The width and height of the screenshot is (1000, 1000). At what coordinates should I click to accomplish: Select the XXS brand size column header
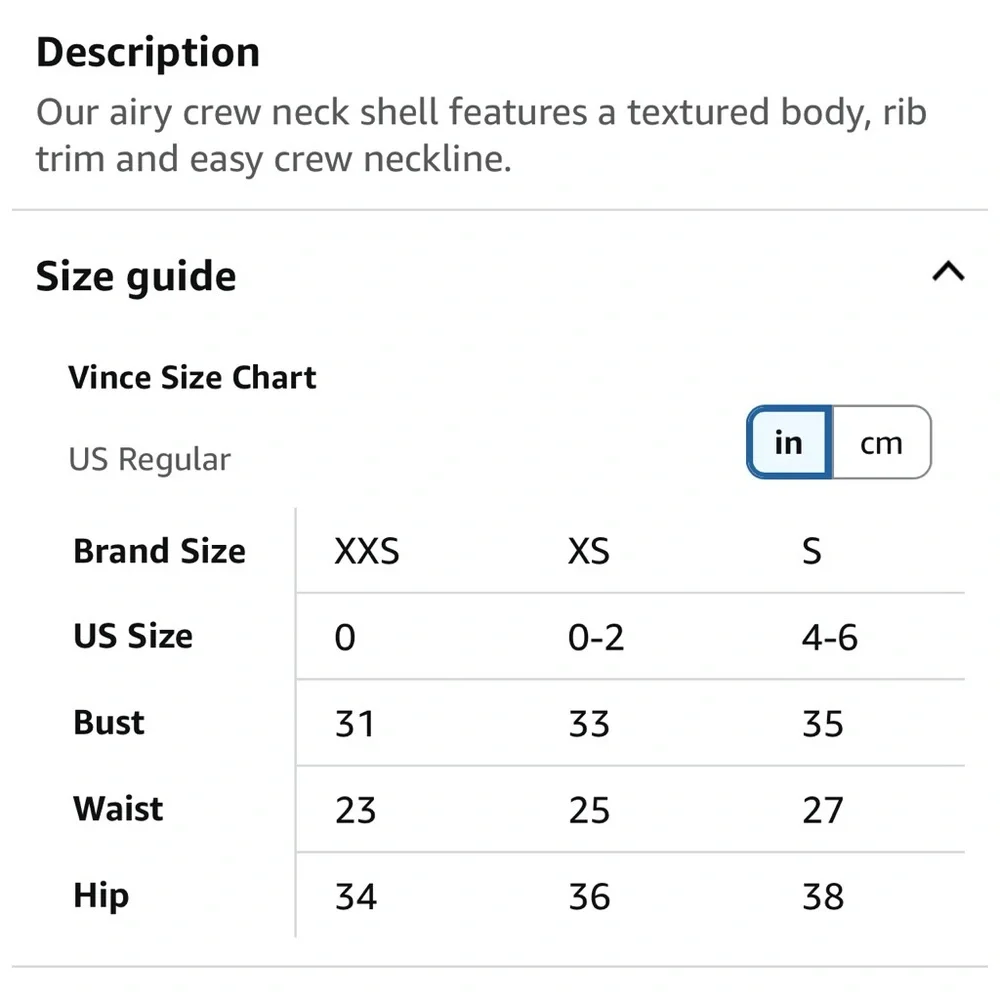[366, 551]
